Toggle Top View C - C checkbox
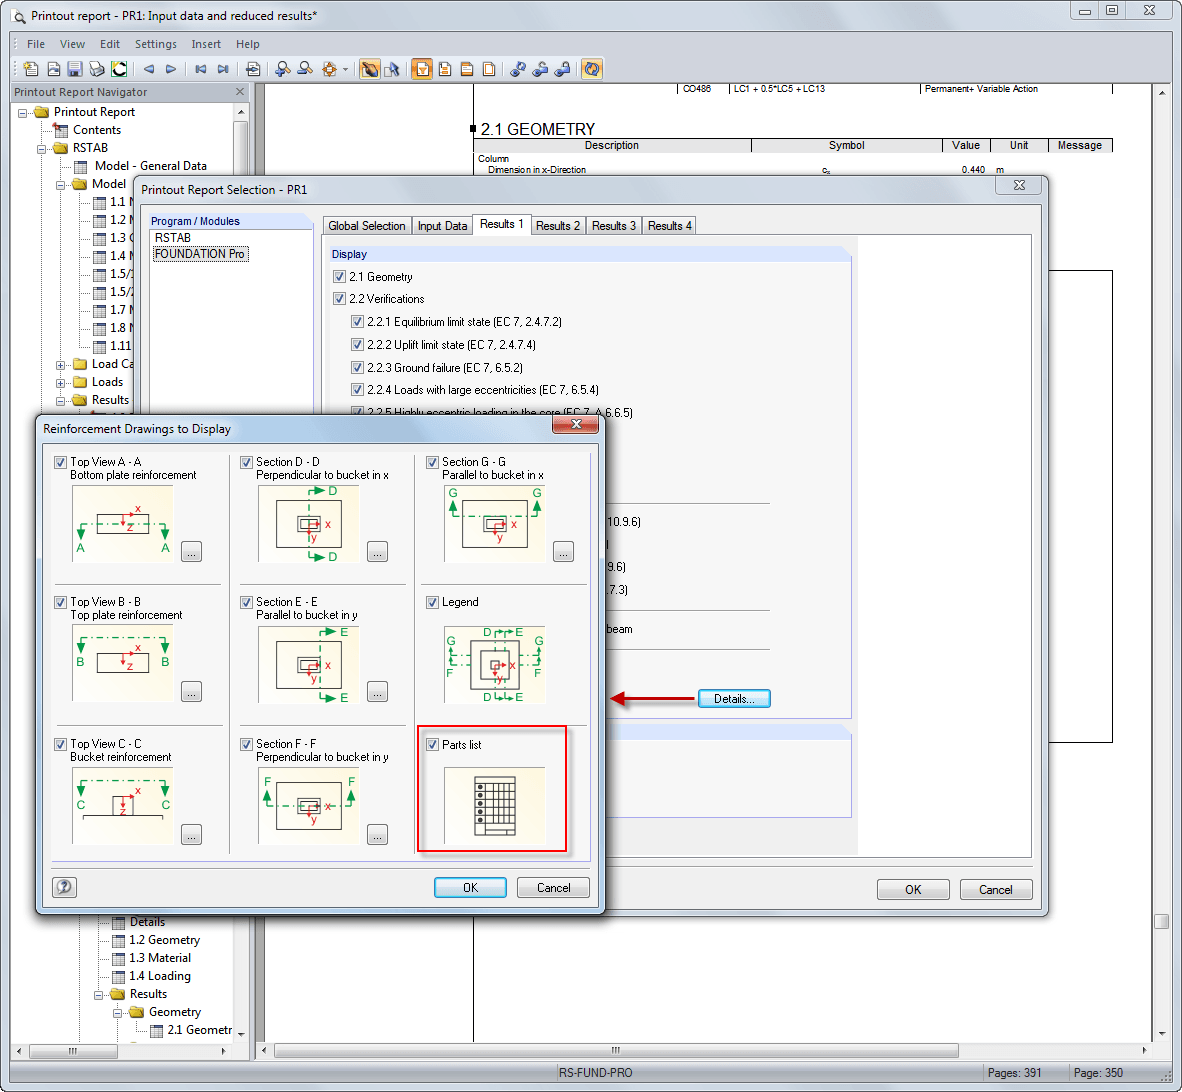1182x1092 pixels. pos(60,744)
